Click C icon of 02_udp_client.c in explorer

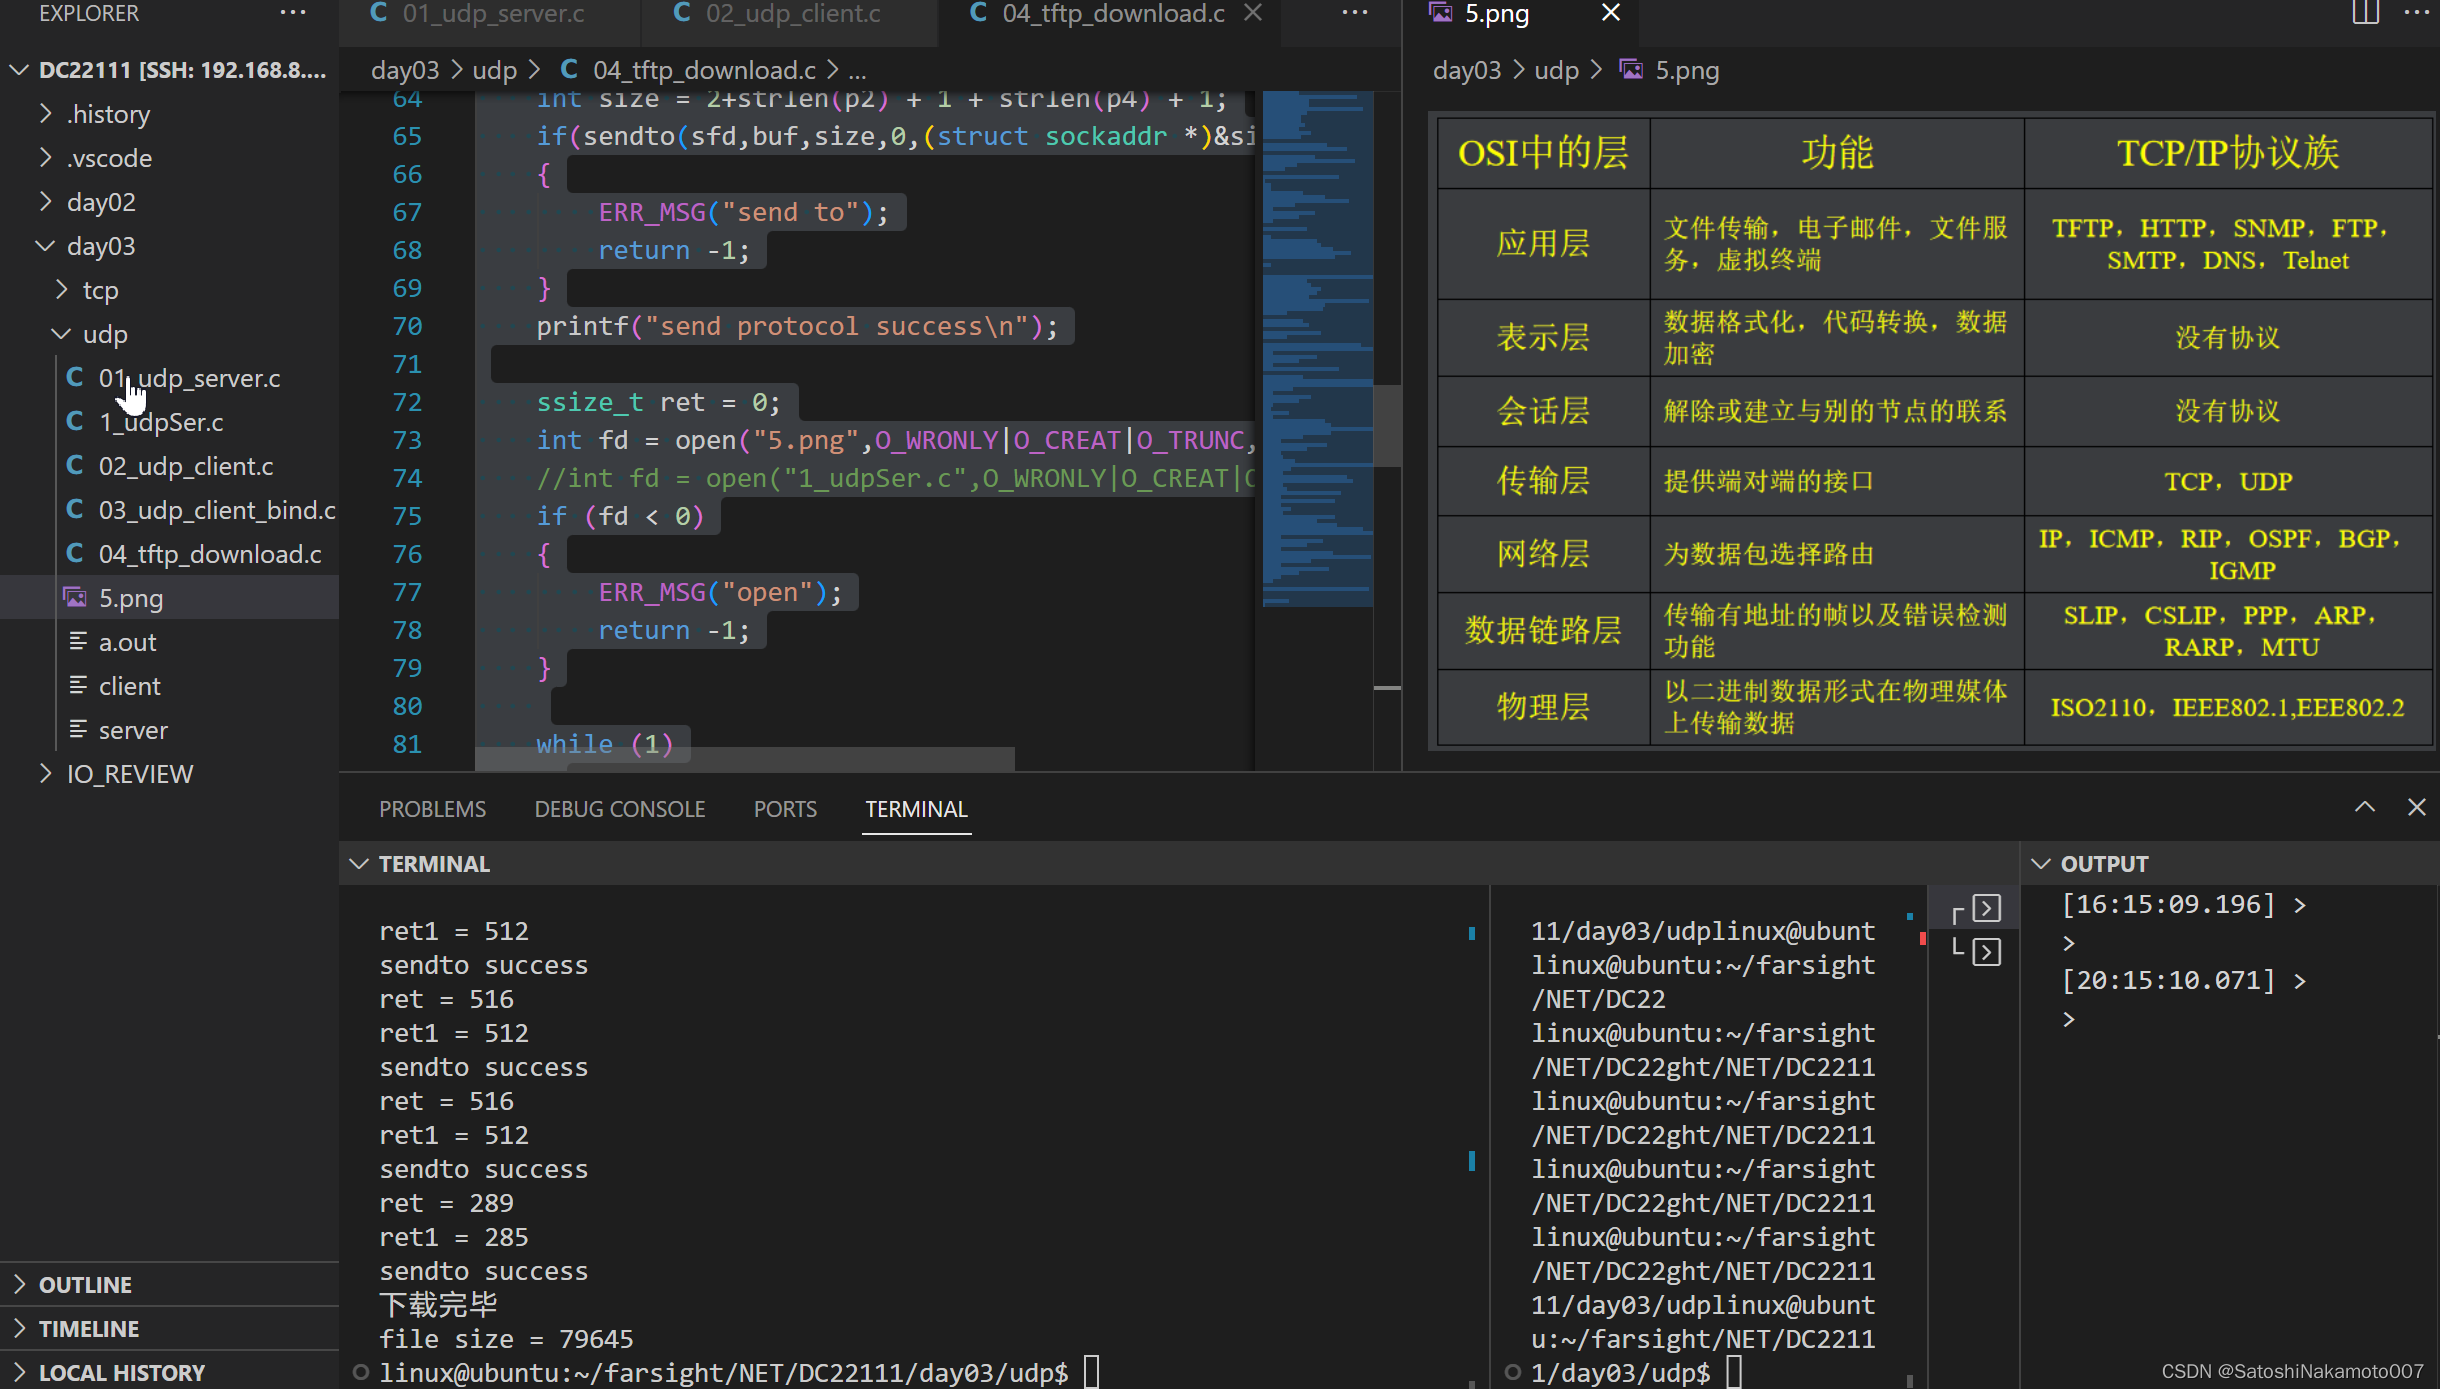click(x=75, y=466)
